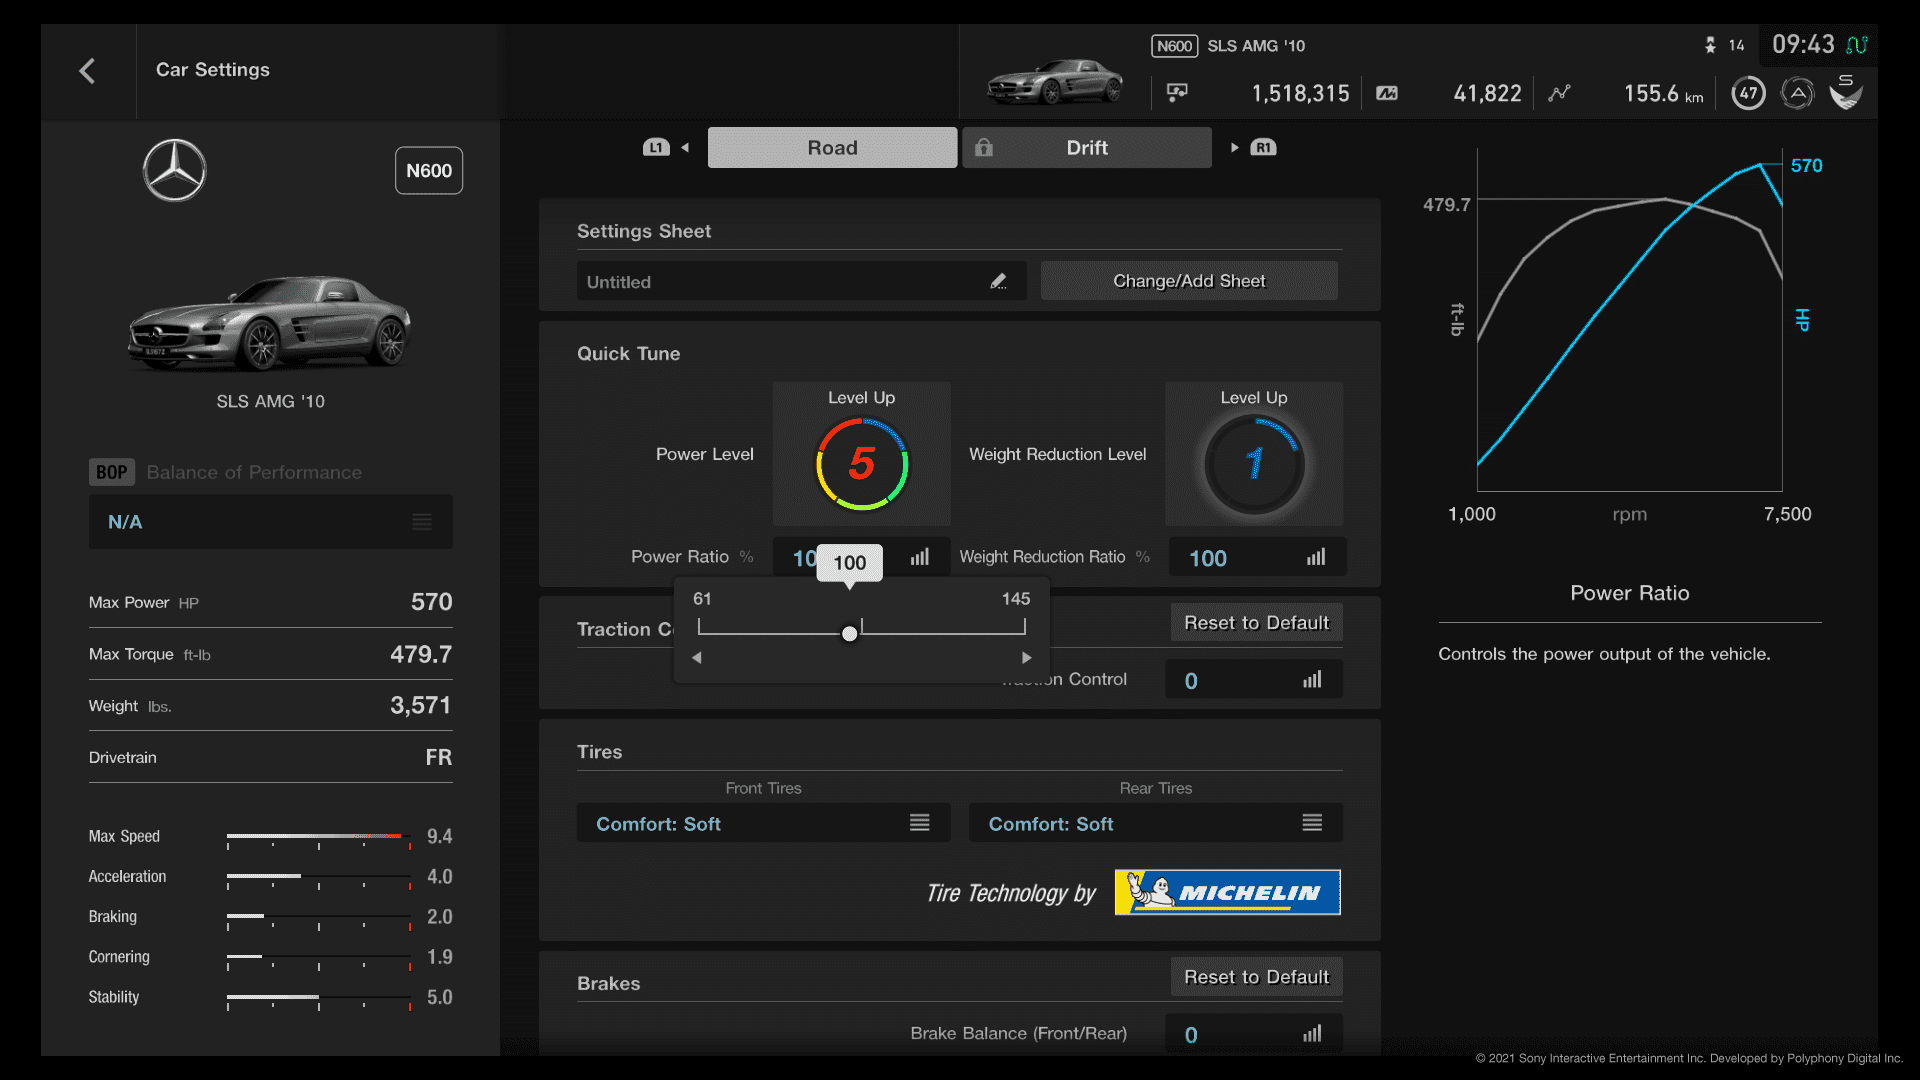Click the driver rating circle icon
The image size is (1920, 1080).
coord(1797,93)
